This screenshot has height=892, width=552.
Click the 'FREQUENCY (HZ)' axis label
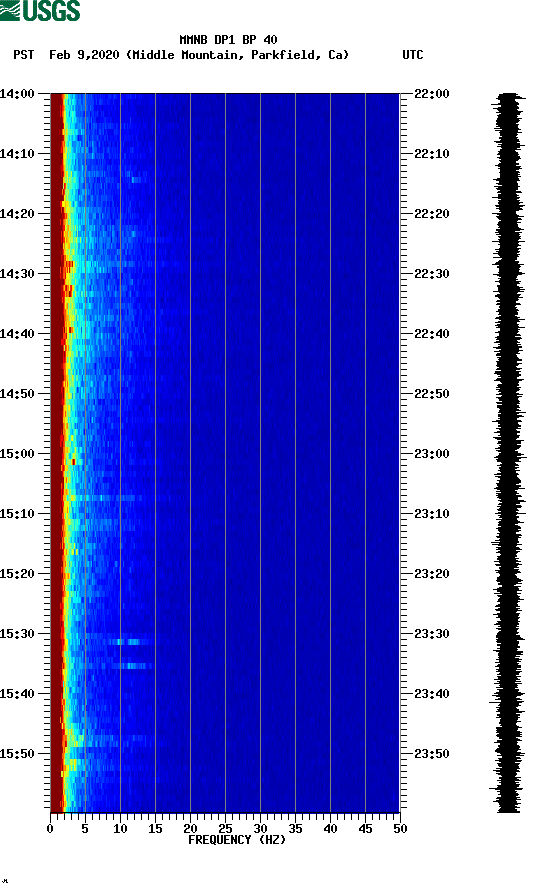pyautogui.click(x=237, y=840)
